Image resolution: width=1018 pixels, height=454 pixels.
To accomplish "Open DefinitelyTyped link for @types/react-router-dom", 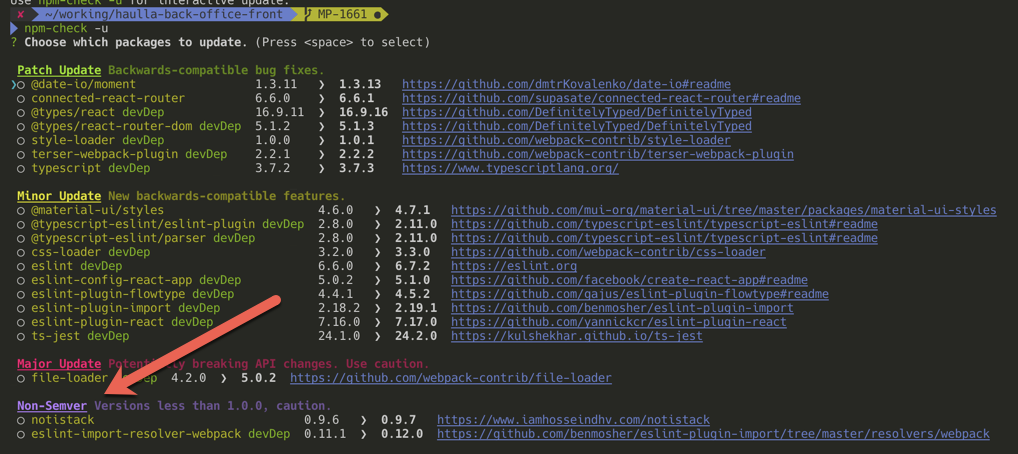I will coord(577,127).
